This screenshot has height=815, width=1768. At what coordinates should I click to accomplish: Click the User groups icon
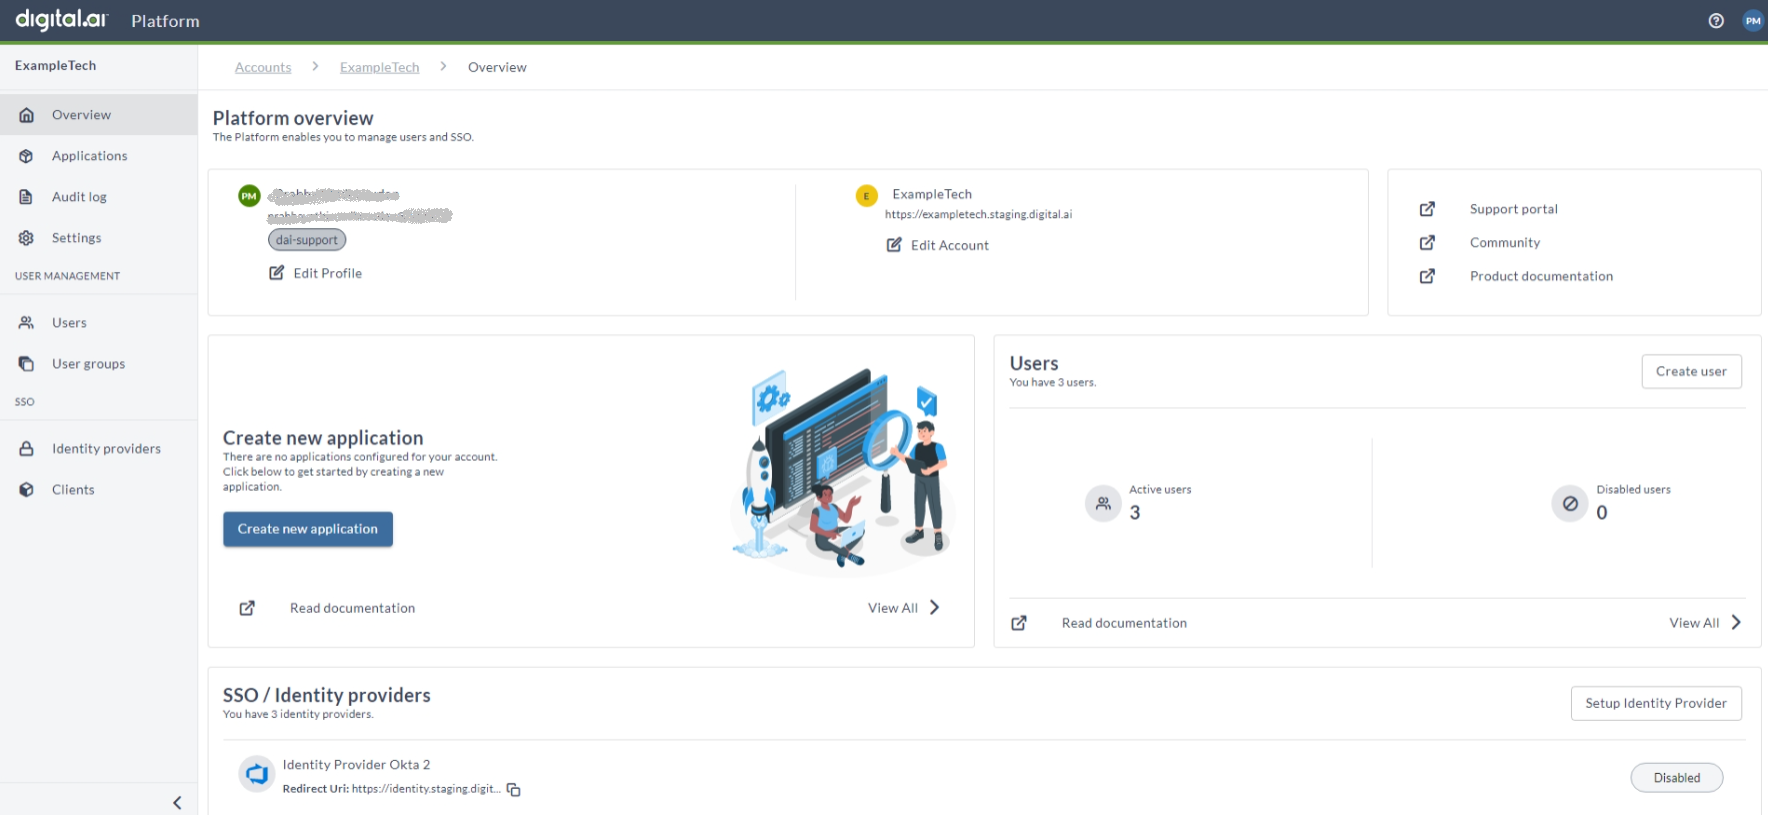pyautogui.click(x=27, y=364)
